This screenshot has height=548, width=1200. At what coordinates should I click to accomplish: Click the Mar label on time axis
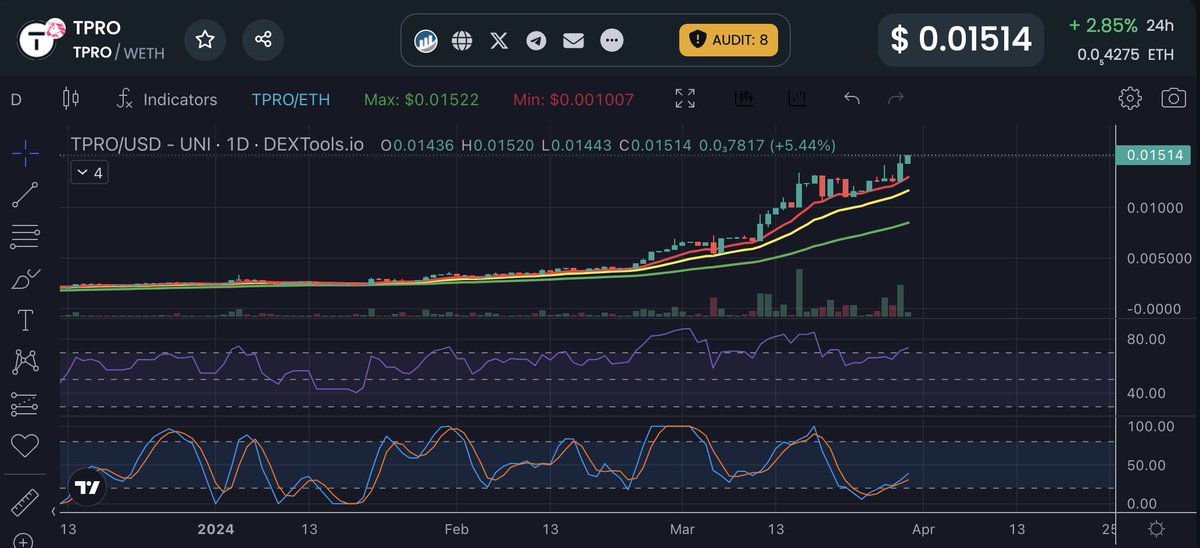click(683, 529)
